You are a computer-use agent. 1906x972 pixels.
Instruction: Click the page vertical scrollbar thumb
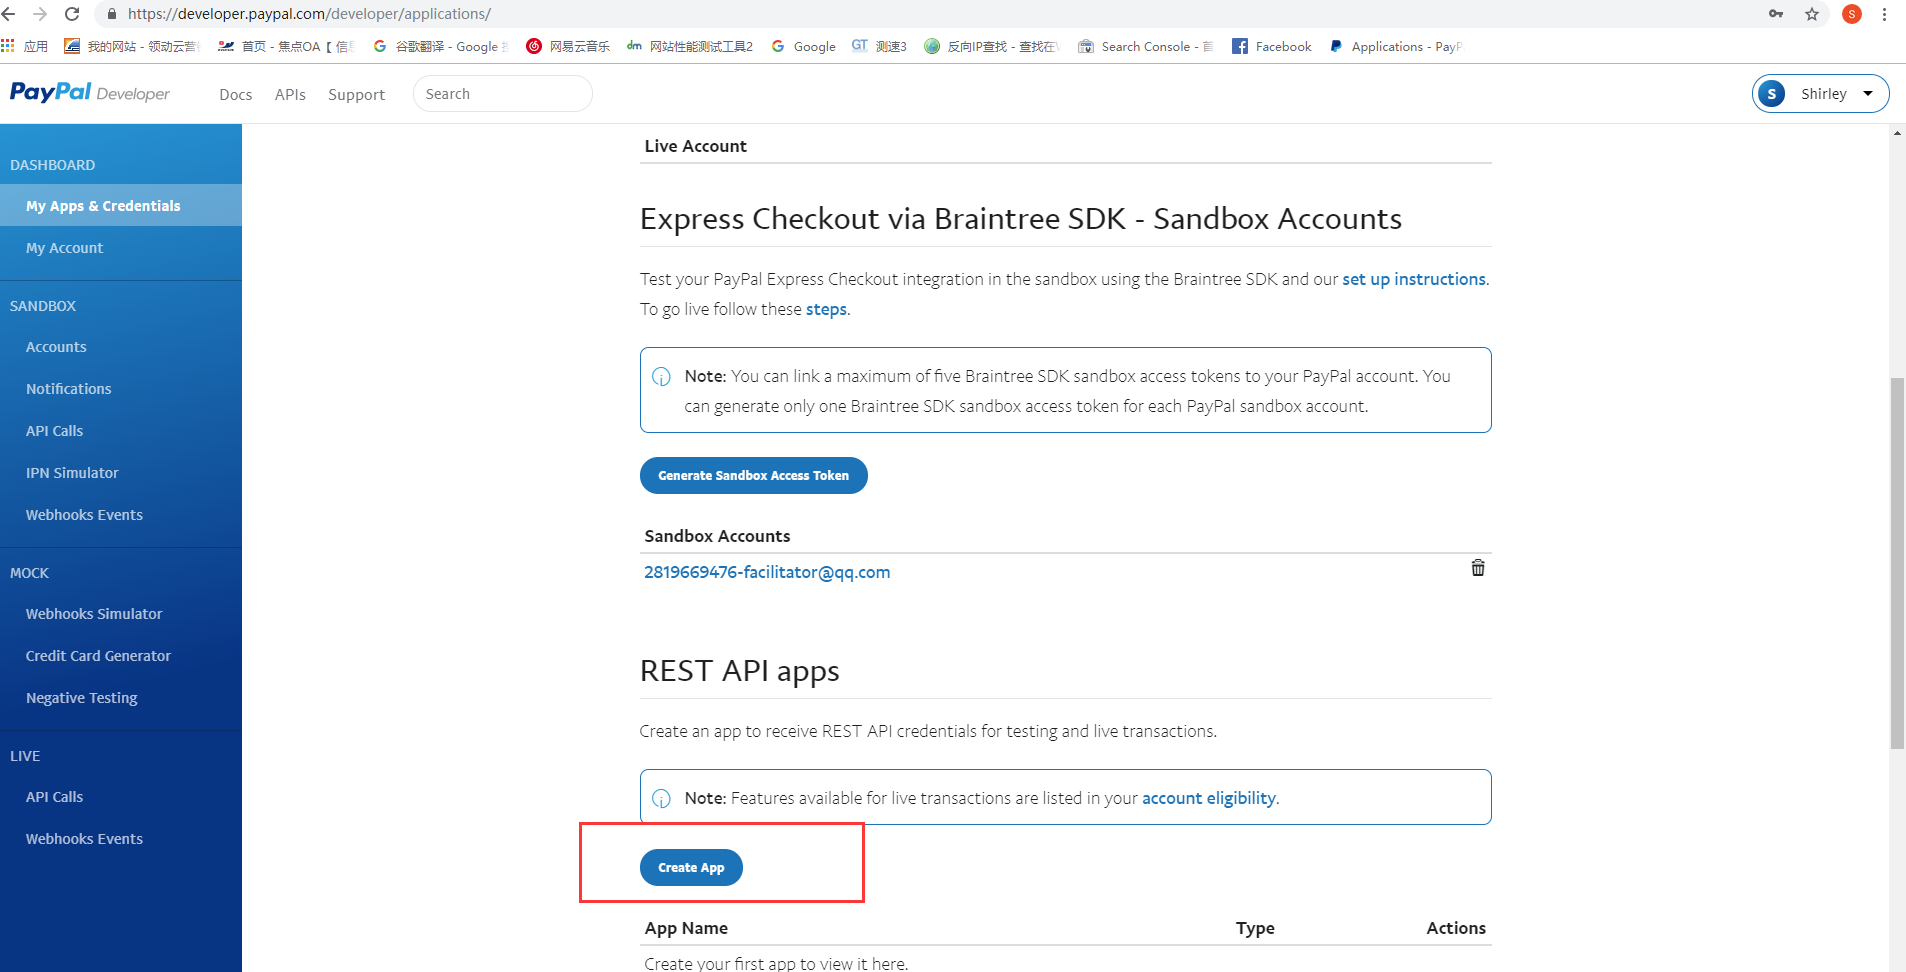[x=1896, y=560]
